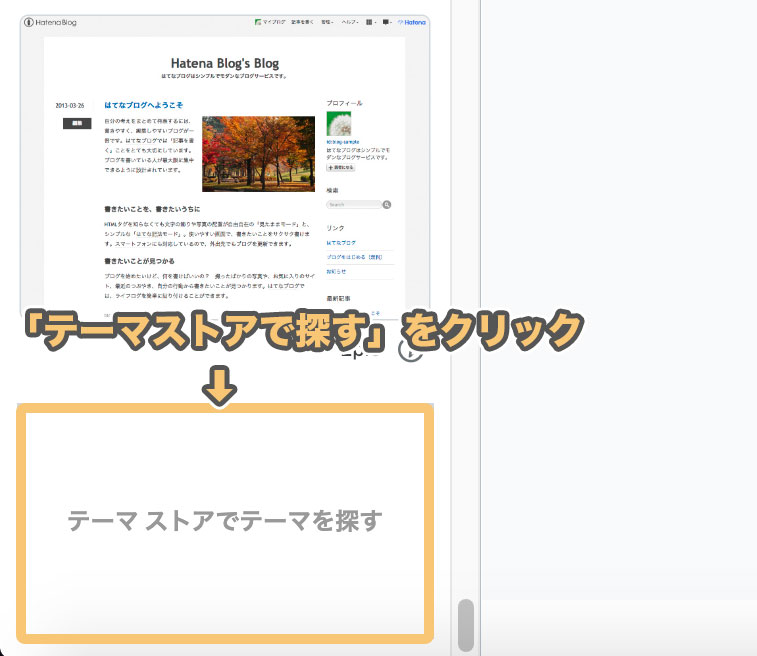Click the はてなブログ link in リンク section
The height and width of the screenshot is (656, 757).
point(341,242)
